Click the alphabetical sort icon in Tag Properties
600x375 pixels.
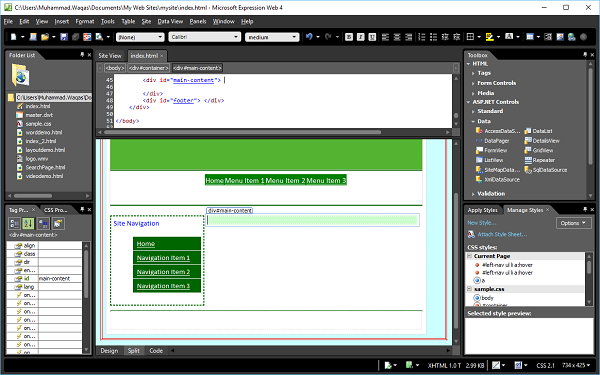pyautogui.click(x=28, y=223)
